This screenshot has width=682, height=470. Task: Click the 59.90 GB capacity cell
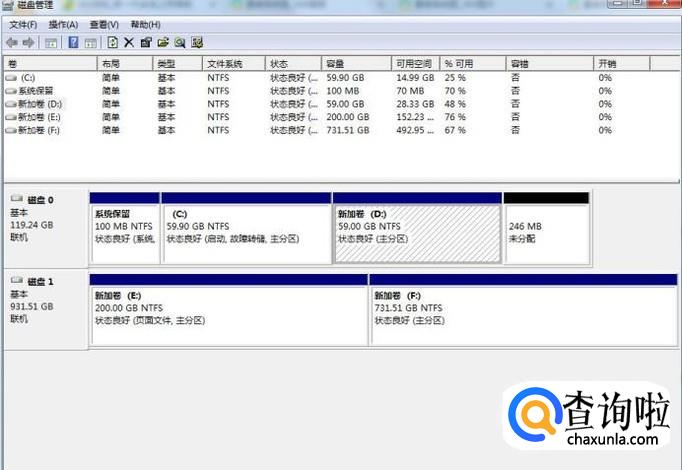pos(345,78)
